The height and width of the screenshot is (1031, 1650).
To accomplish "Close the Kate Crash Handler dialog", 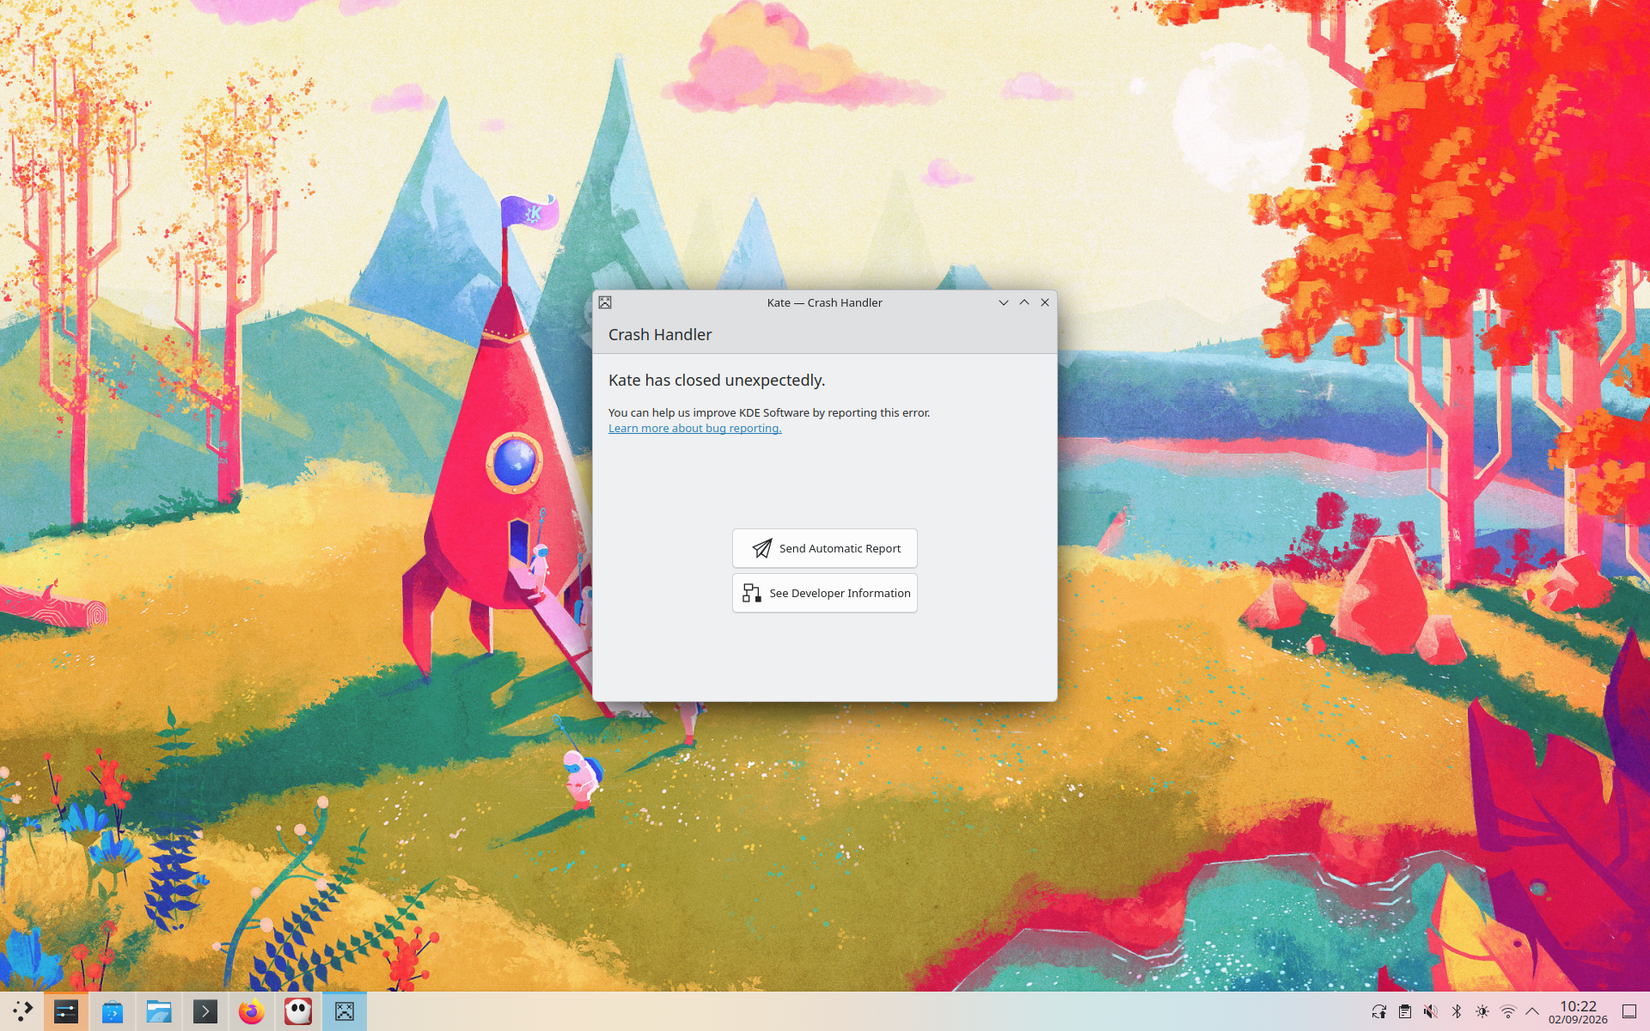I will point(1045,302).
